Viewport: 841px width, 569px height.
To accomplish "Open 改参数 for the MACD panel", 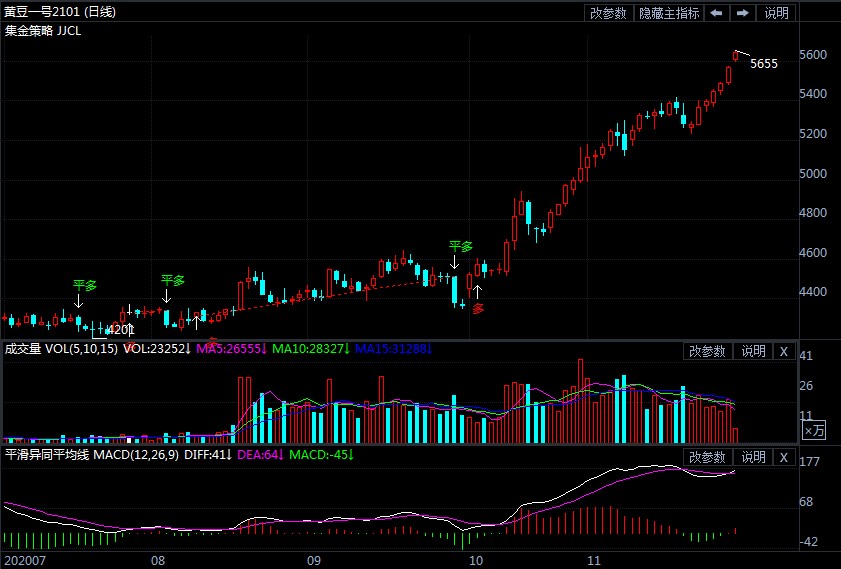I will 707,457.
